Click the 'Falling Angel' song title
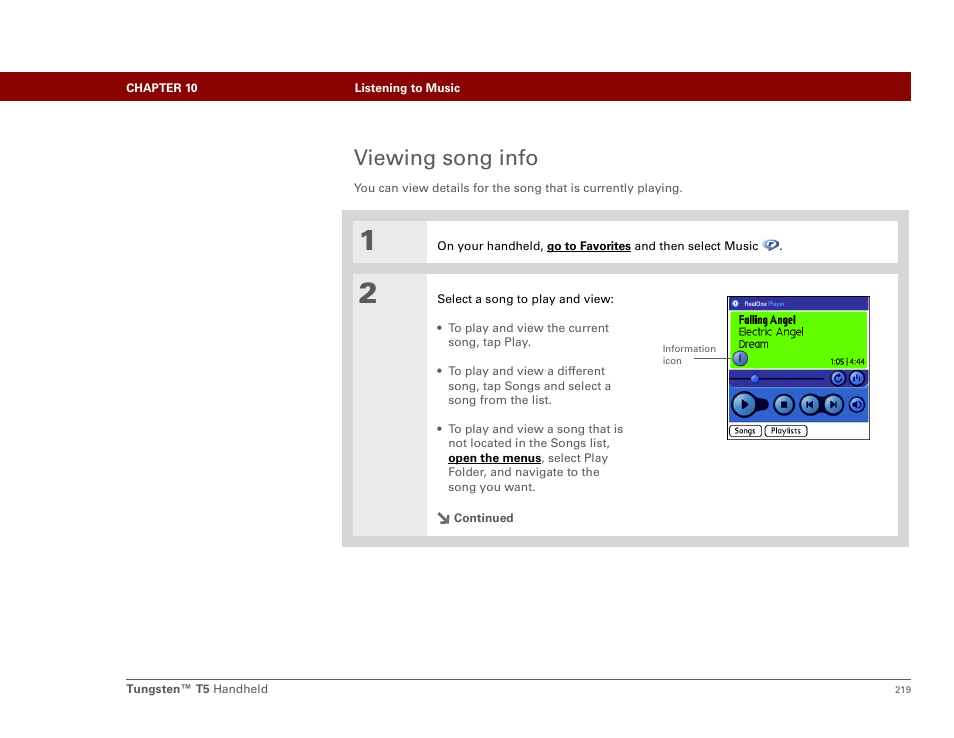The width and height of the screenshot is (954, 738). click(767, 320)
